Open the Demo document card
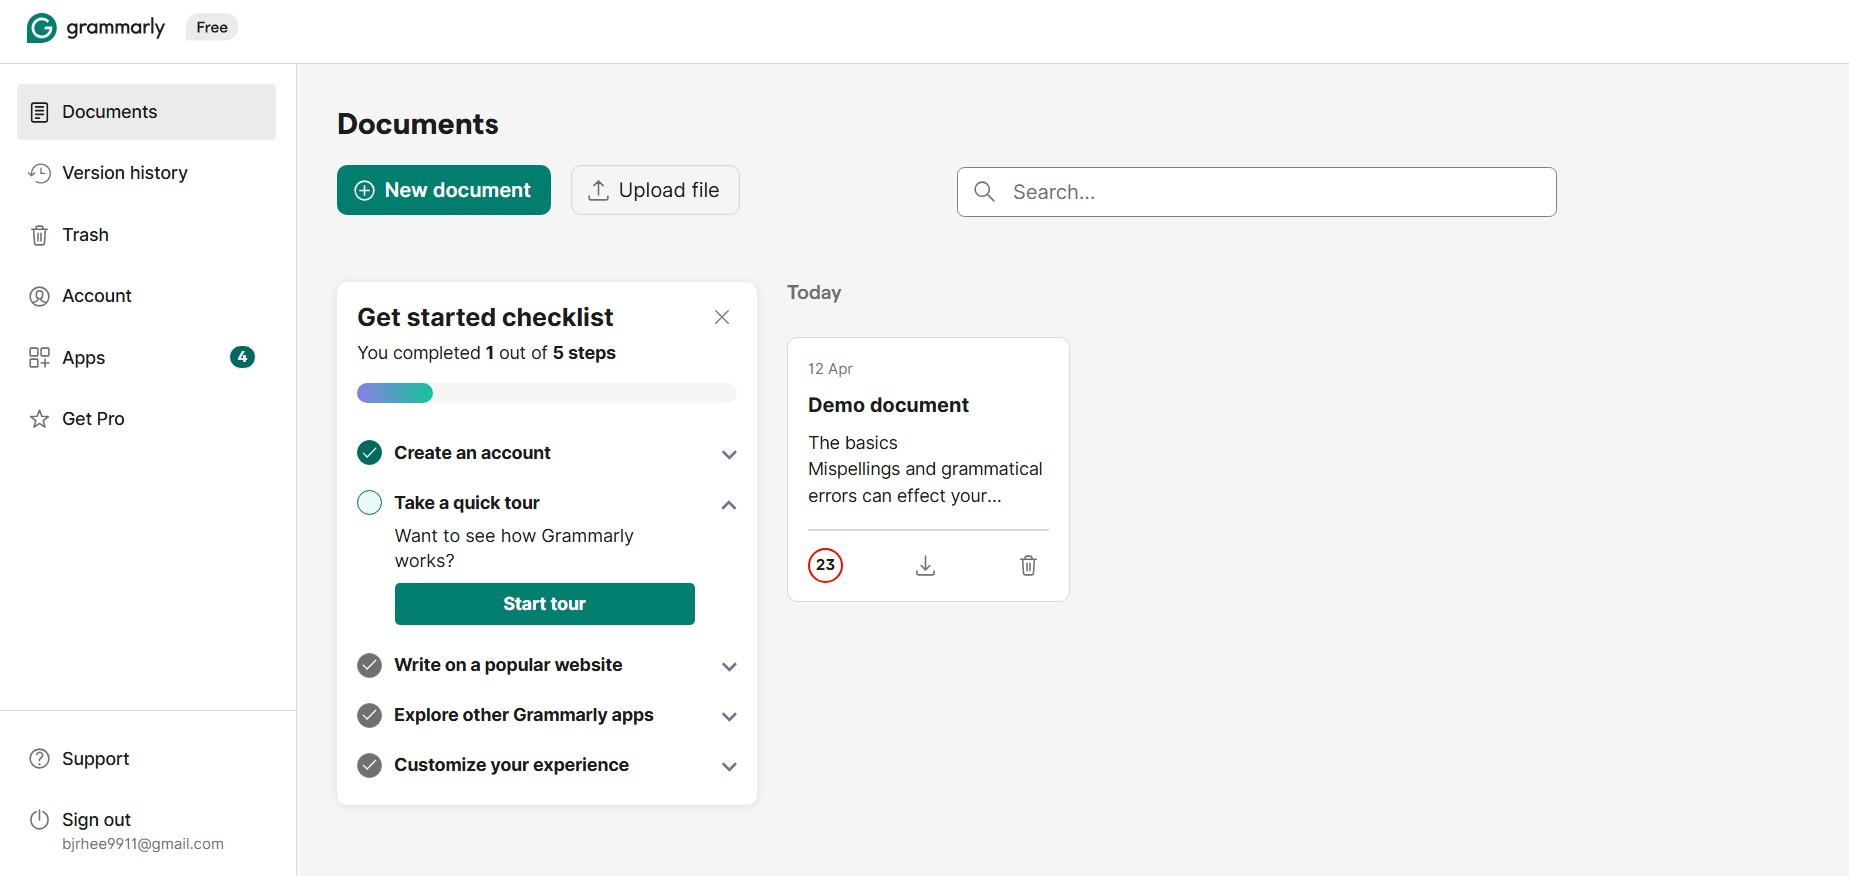The width and height of the screenshot is (1849, 876). (x=928, y=469)
